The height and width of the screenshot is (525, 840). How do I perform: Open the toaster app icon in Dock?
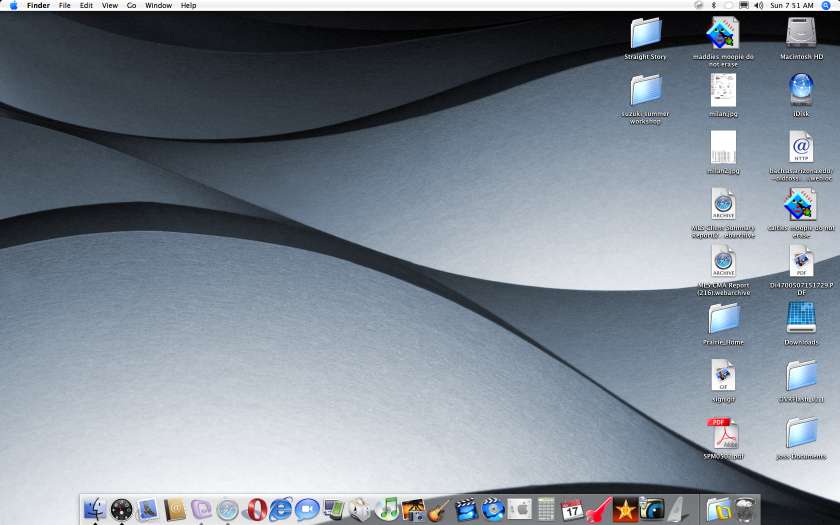(x=360, y=509)
